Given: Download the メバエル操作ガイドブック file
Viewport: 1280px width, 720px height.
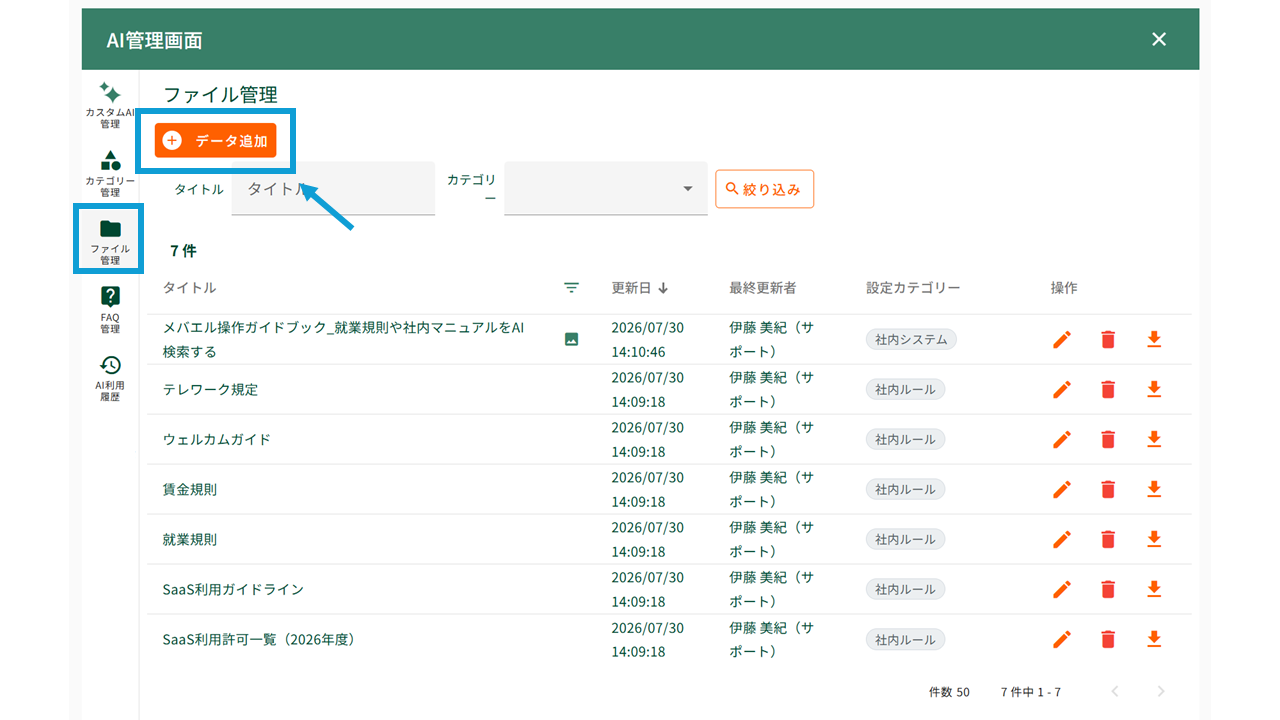Looking at the screenshot, I should click(1154, 339).
